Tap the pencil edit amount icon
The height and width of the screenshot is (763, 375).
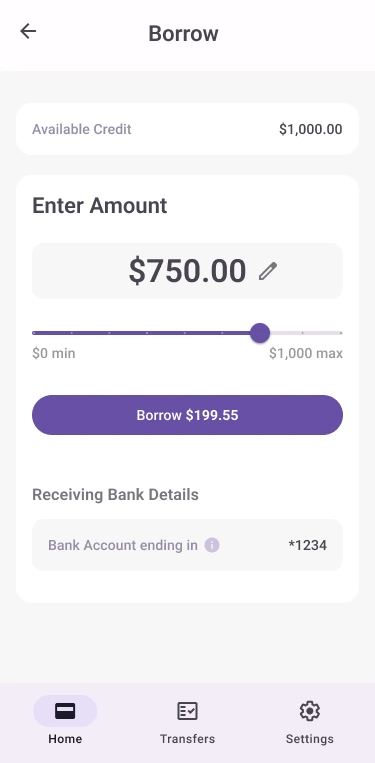point(268,271)
